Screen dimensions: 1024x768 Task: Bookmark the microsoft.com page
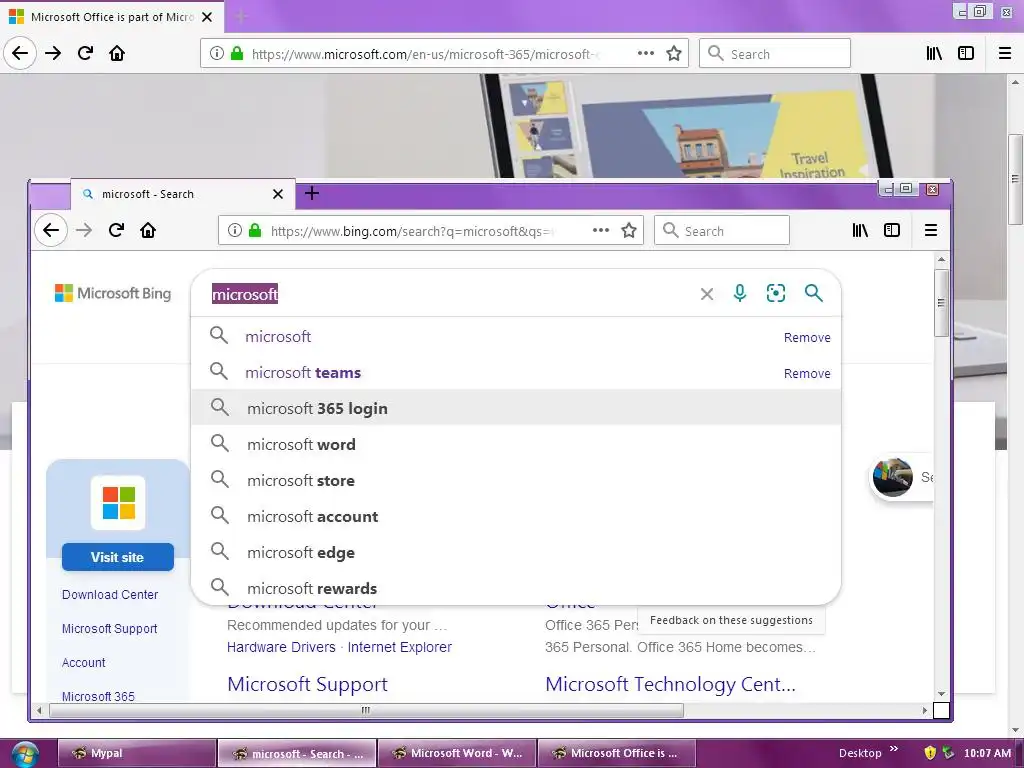pyautogui.click(x=674, y=54)
